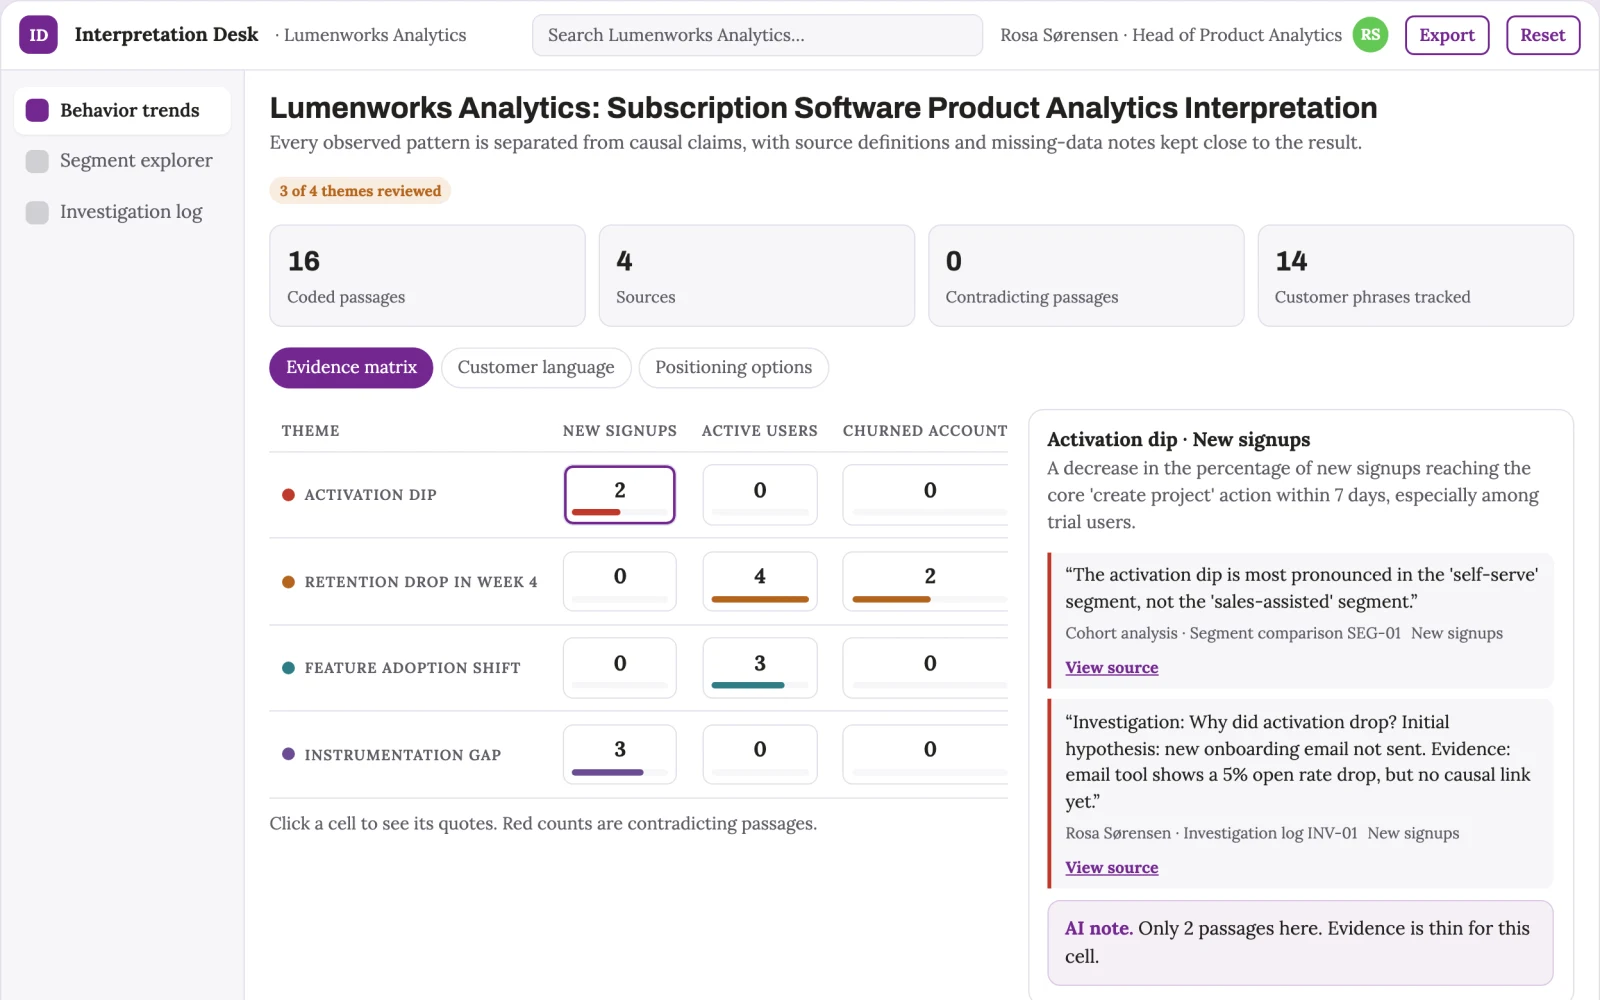Select Retention drop New signups cell
Screen dimensions: 1600x1000
620,581
